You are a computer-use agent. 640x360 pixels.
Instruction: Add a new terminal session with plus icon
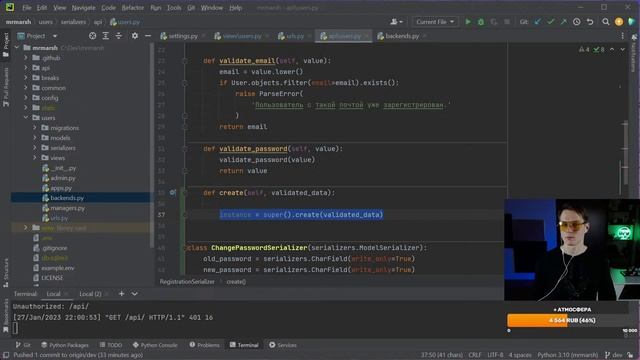click(121, 293)
